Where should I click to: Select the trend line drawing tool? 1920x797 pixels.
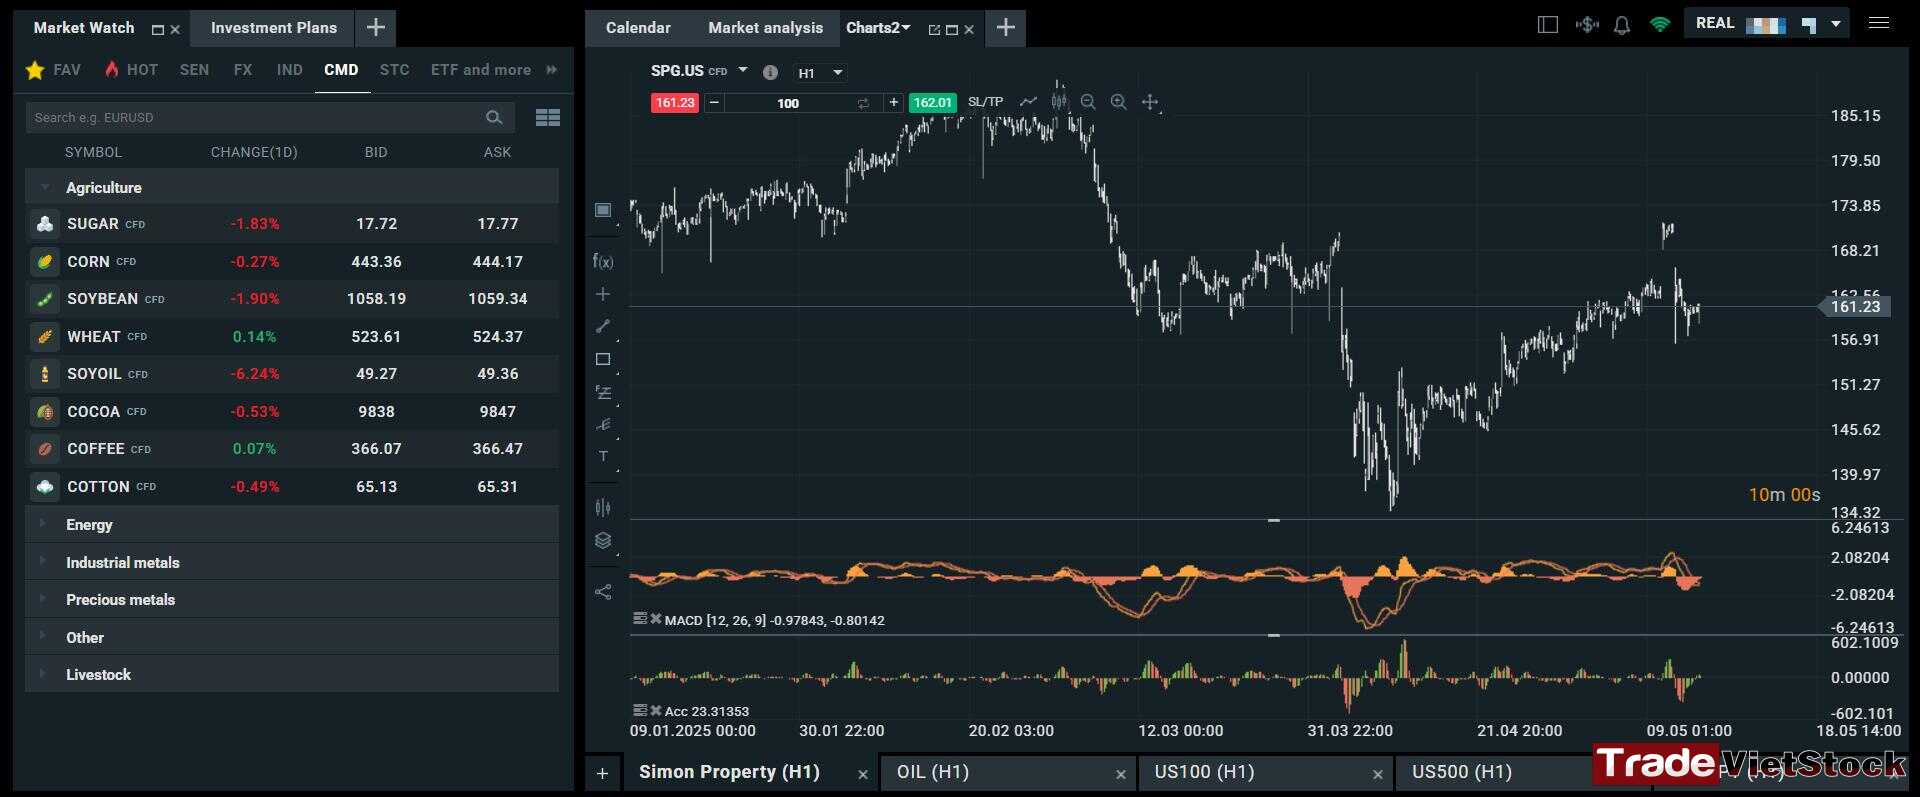pos(603,326)
